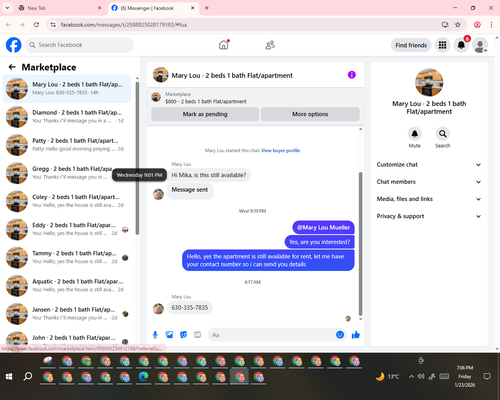Screen dimensions: 500x400
Task: Open the Coley conversation
Action: [67, 201]
